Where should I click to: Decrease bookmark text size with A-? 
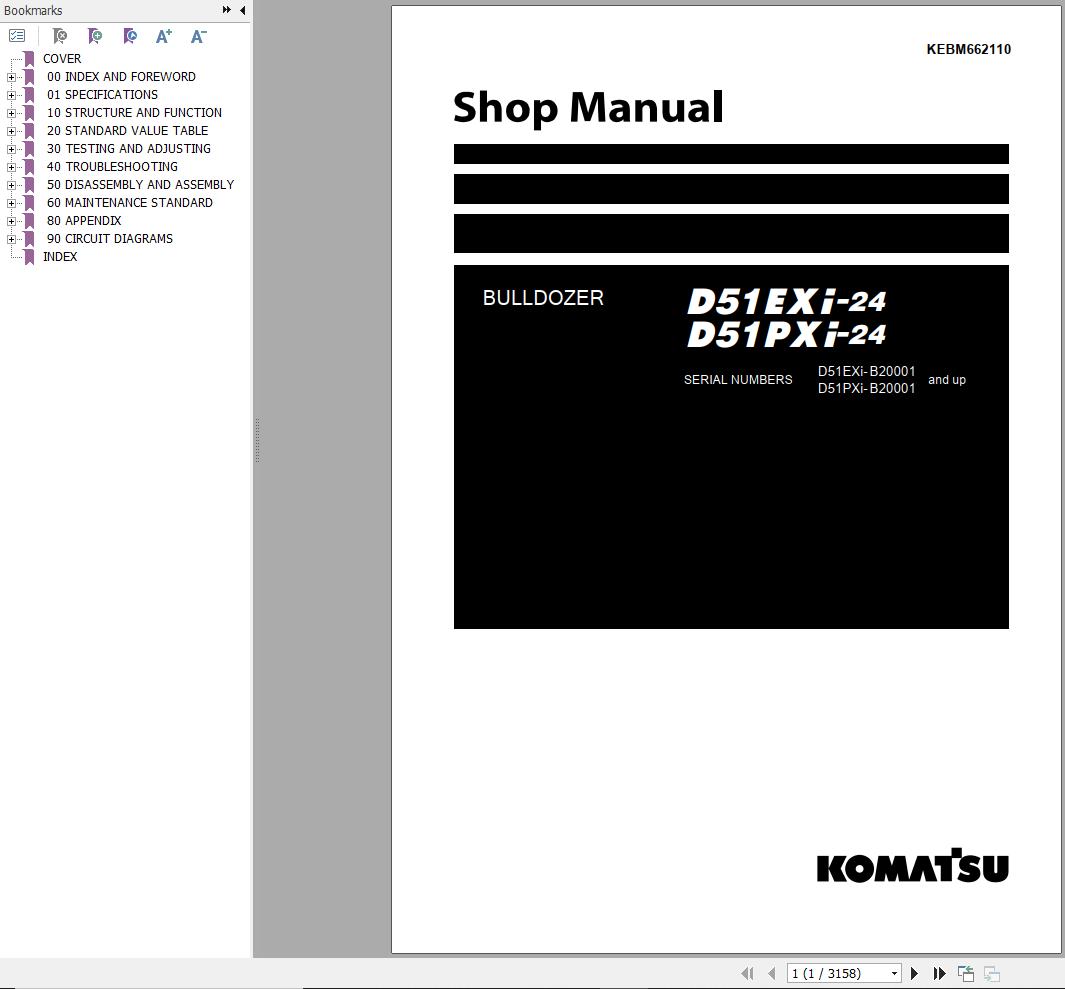point(197,36)
